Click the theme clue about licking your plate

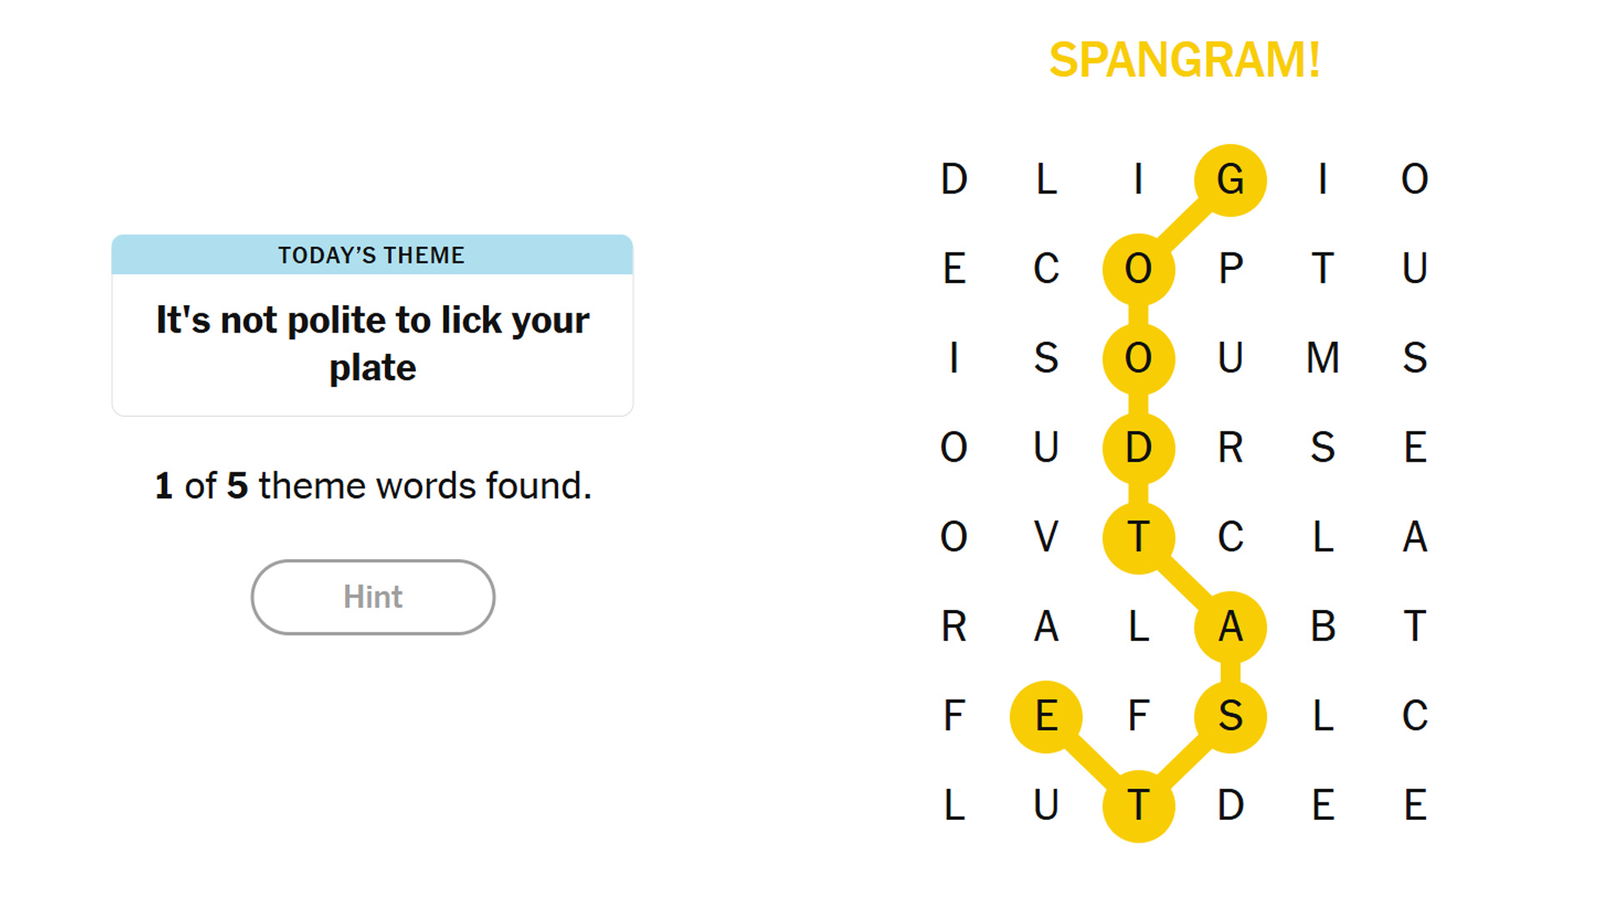point(372,343)
